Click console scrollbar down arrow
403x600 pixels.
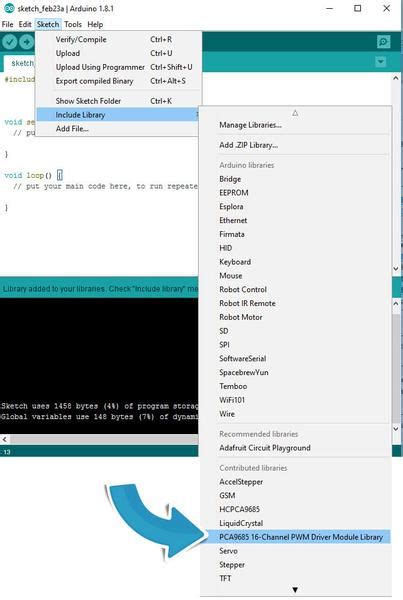coord(396,429)
